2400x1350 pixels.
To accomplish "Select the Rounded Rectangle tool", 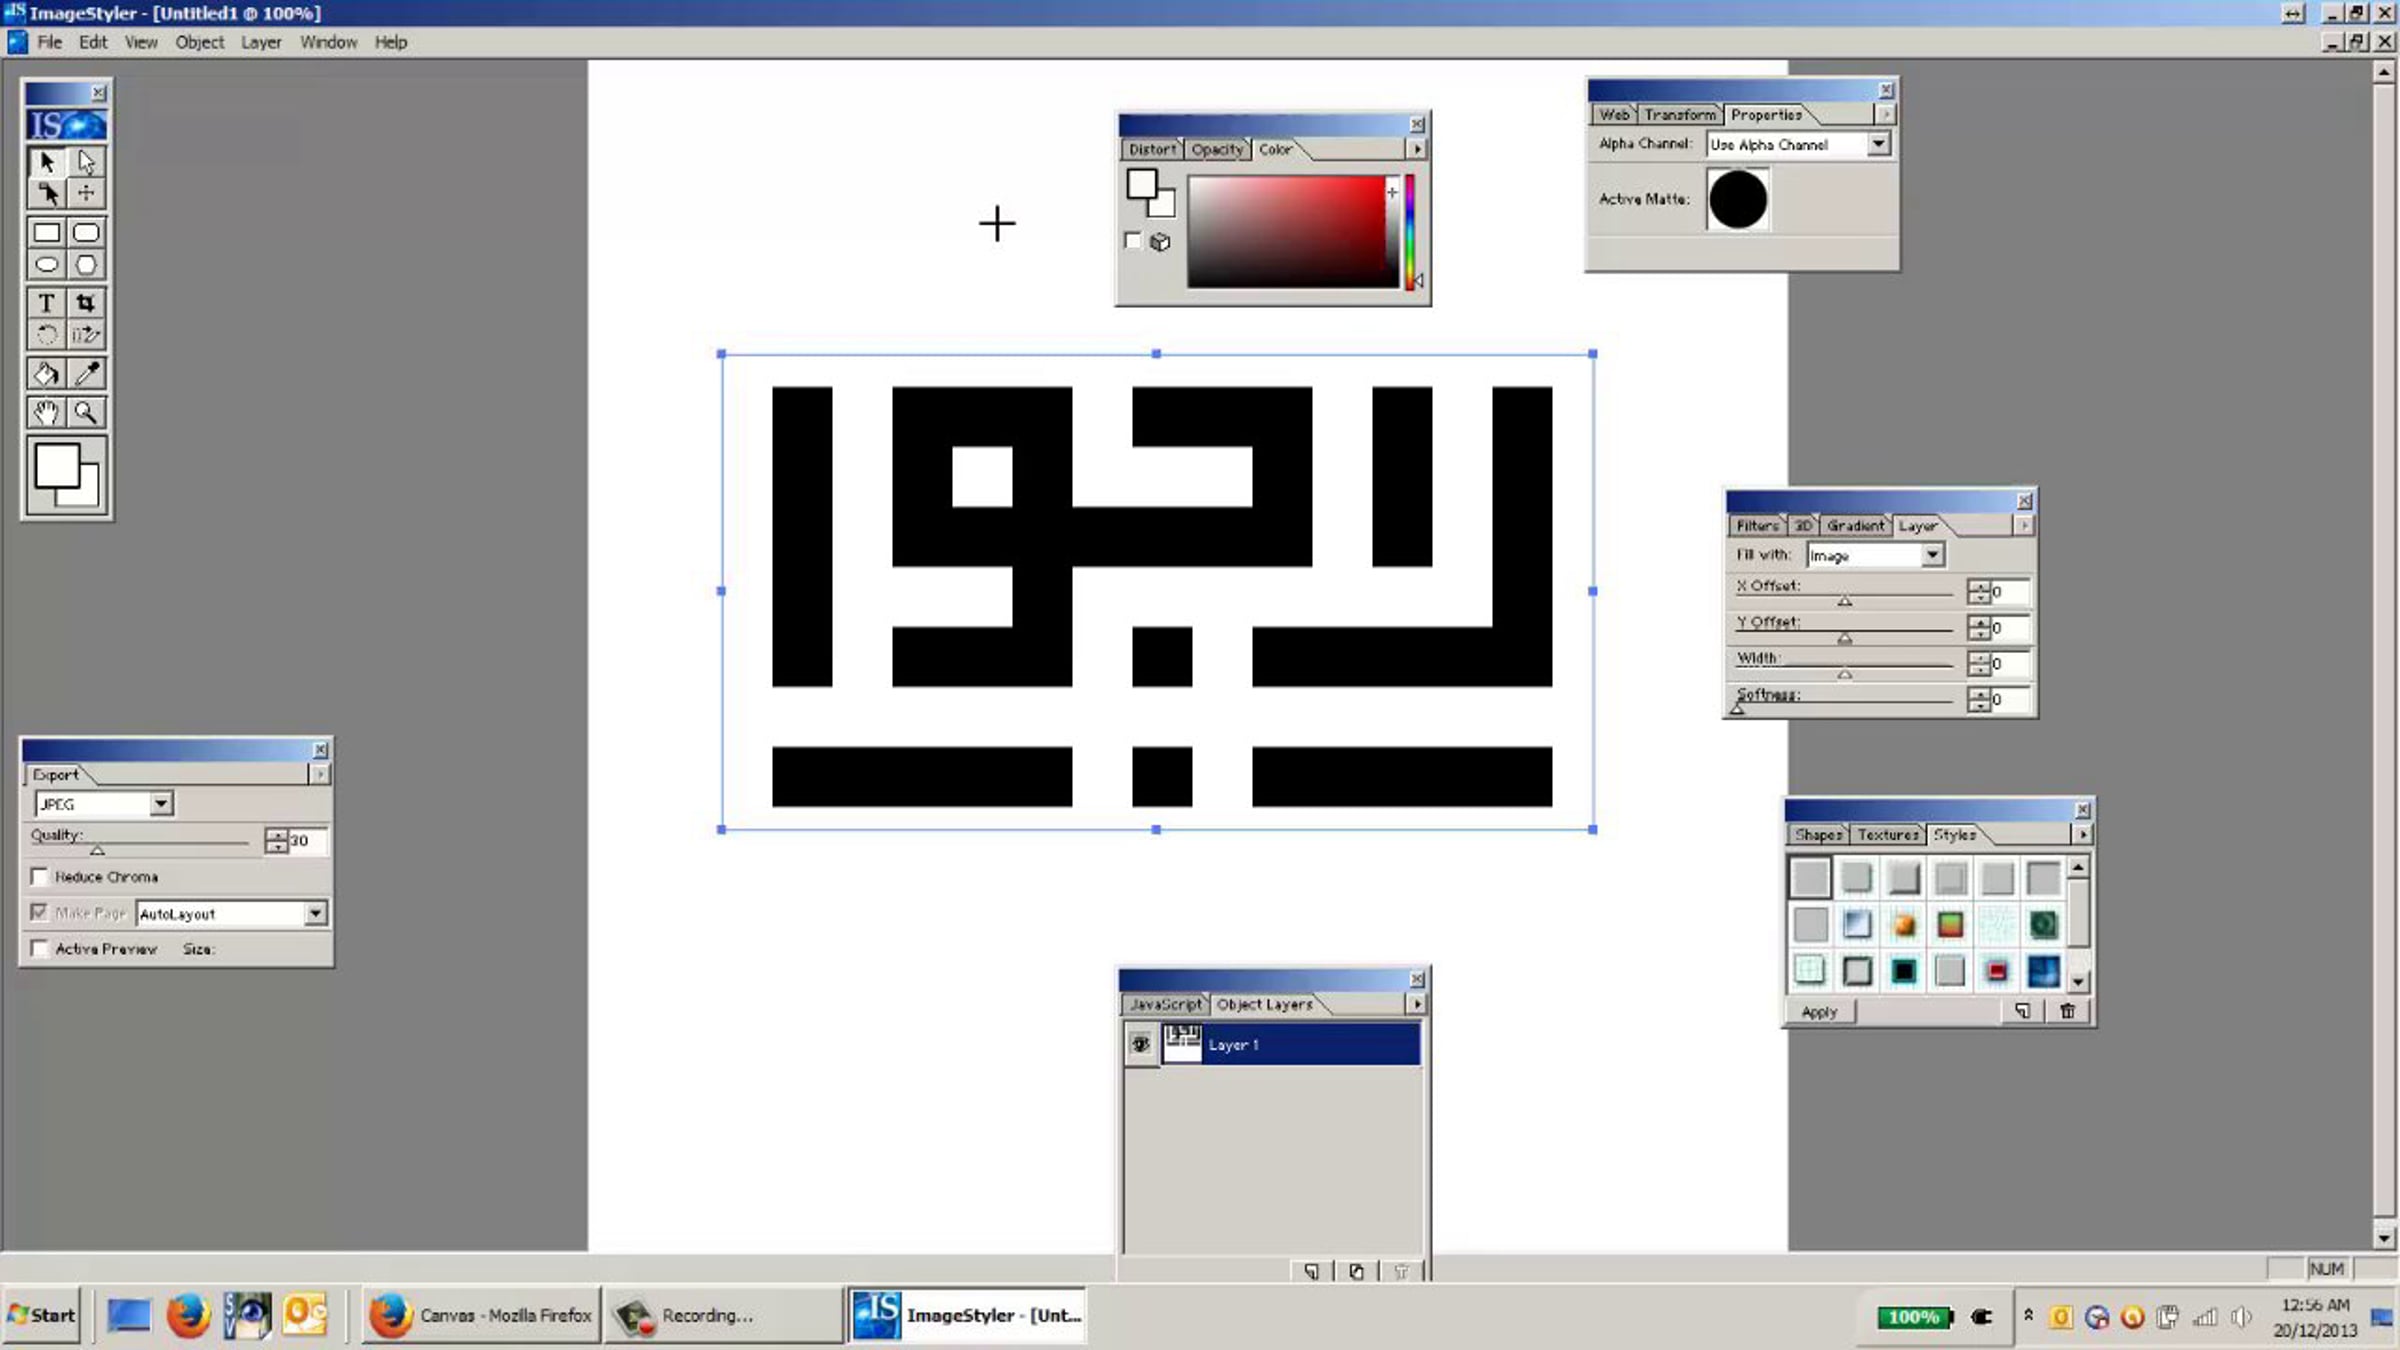I will (x=86, y=233).
